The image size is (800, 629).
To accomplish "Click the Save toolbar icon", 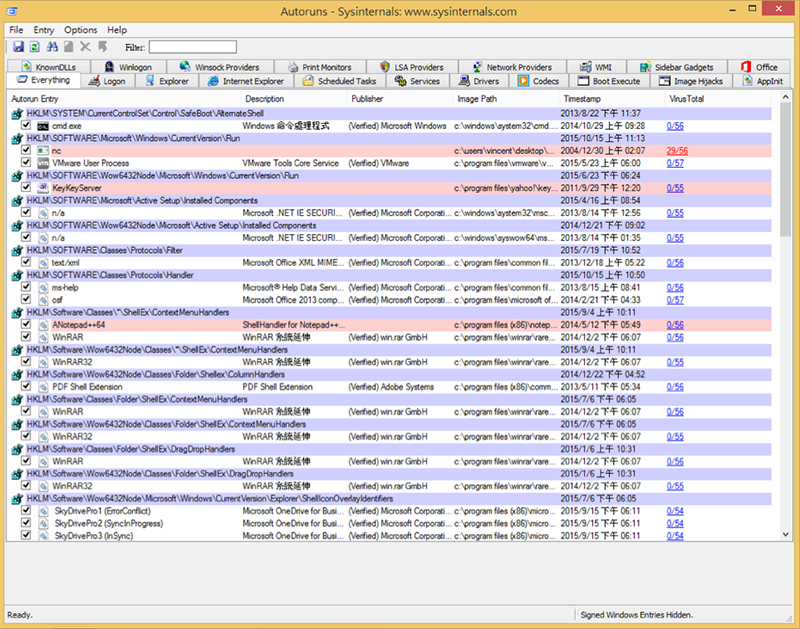I will click(x=18, y=47).
